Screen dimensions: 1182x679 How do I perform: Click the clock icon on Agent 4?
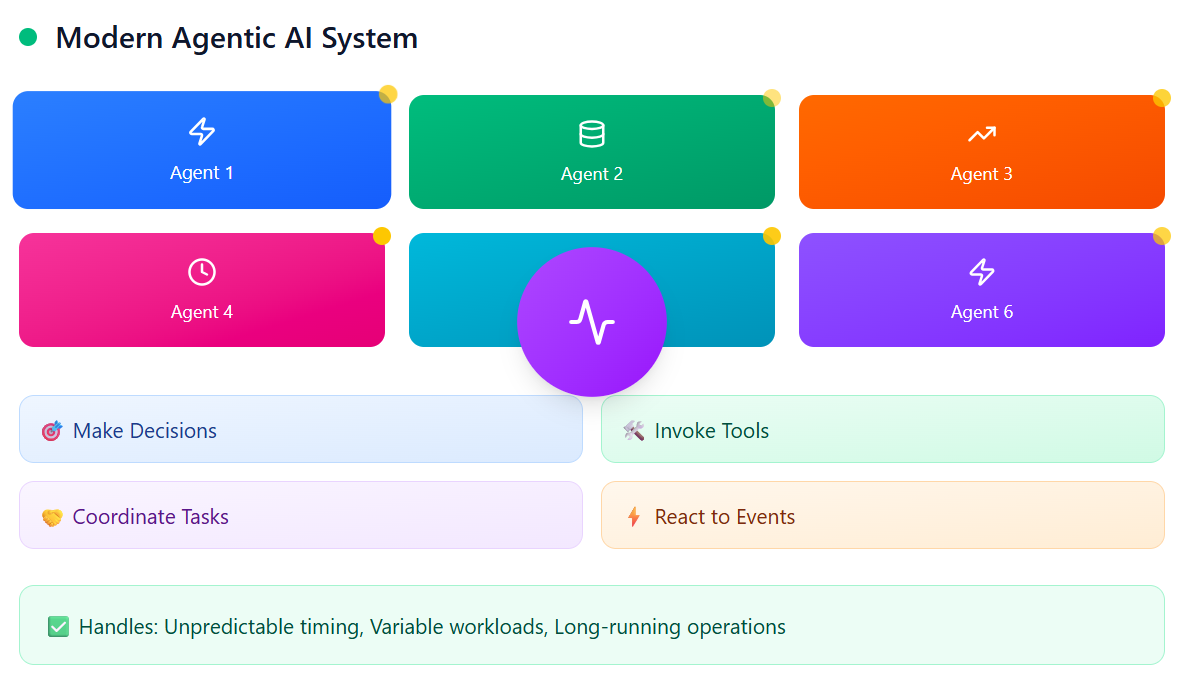point(202,269)
